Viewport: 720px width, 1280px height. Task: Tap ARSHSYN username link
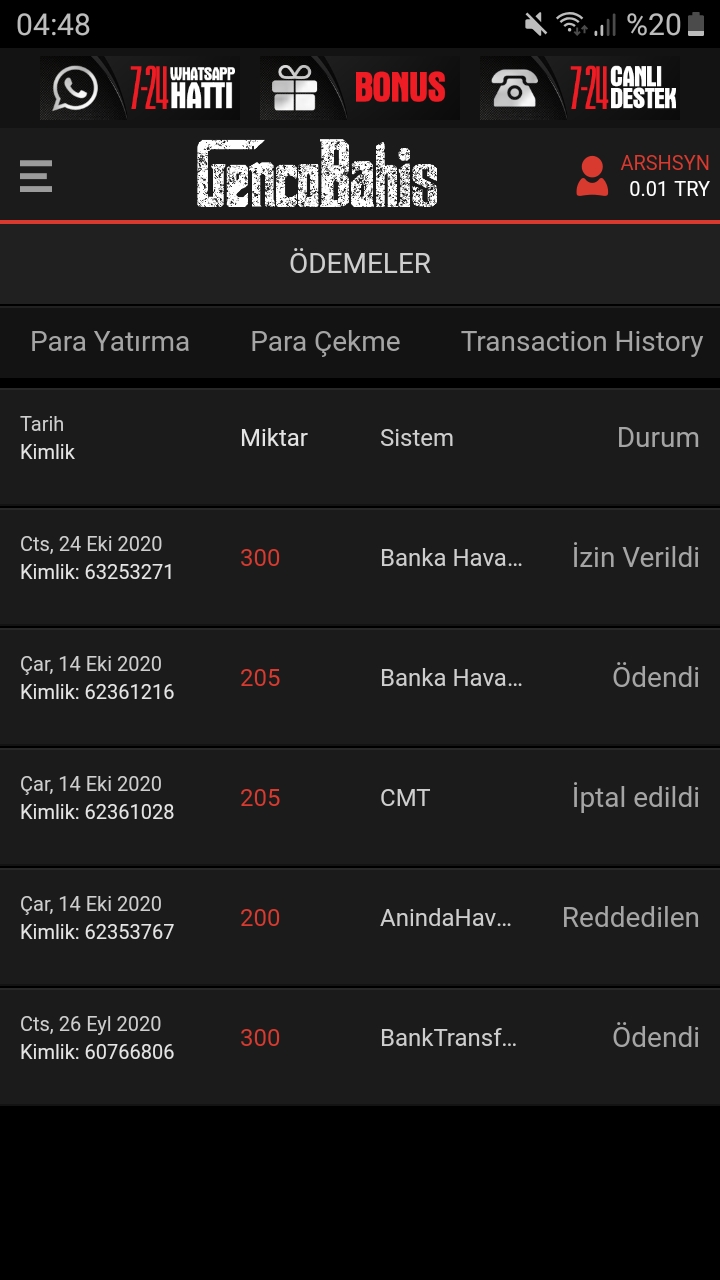[665, 163]
